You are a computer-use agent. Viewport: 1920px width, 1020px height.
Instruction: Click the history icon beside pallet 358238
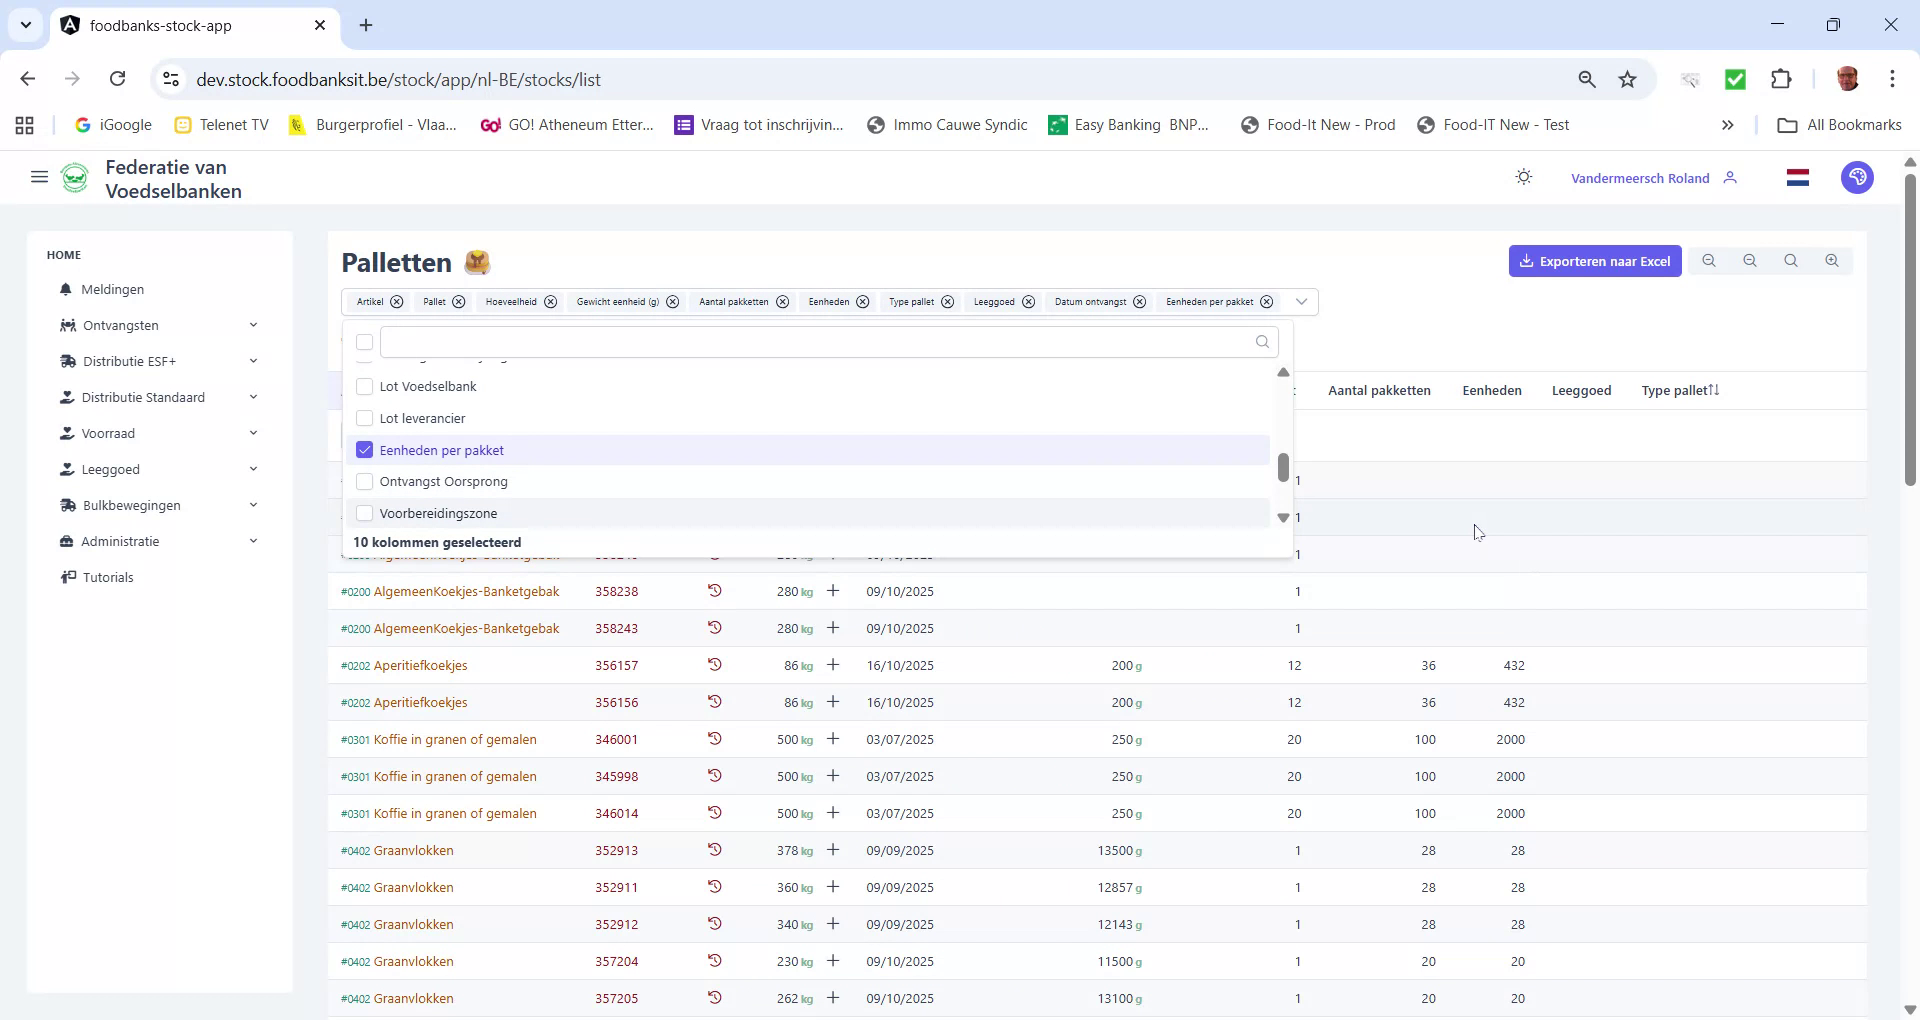[x=714, y=591]
